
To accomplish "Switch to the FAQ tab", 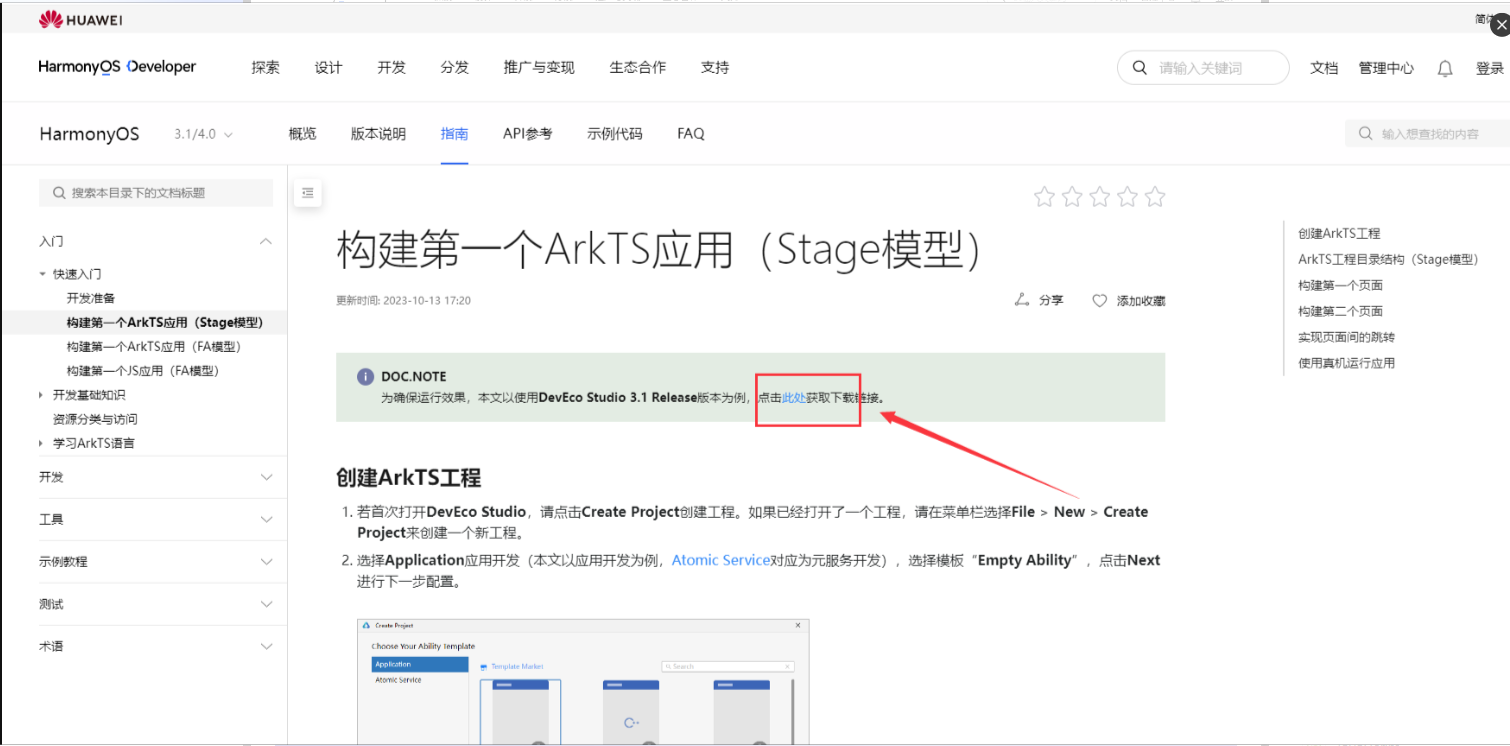I will [x=691, y=134].
